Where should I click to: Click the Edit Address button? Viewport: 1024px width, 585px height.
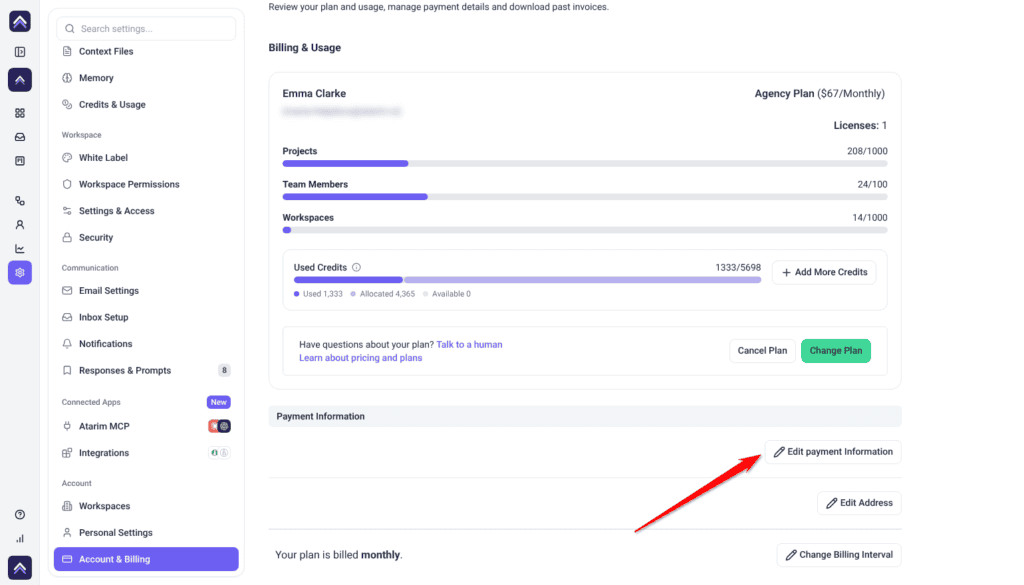click(x=859, y=503)
